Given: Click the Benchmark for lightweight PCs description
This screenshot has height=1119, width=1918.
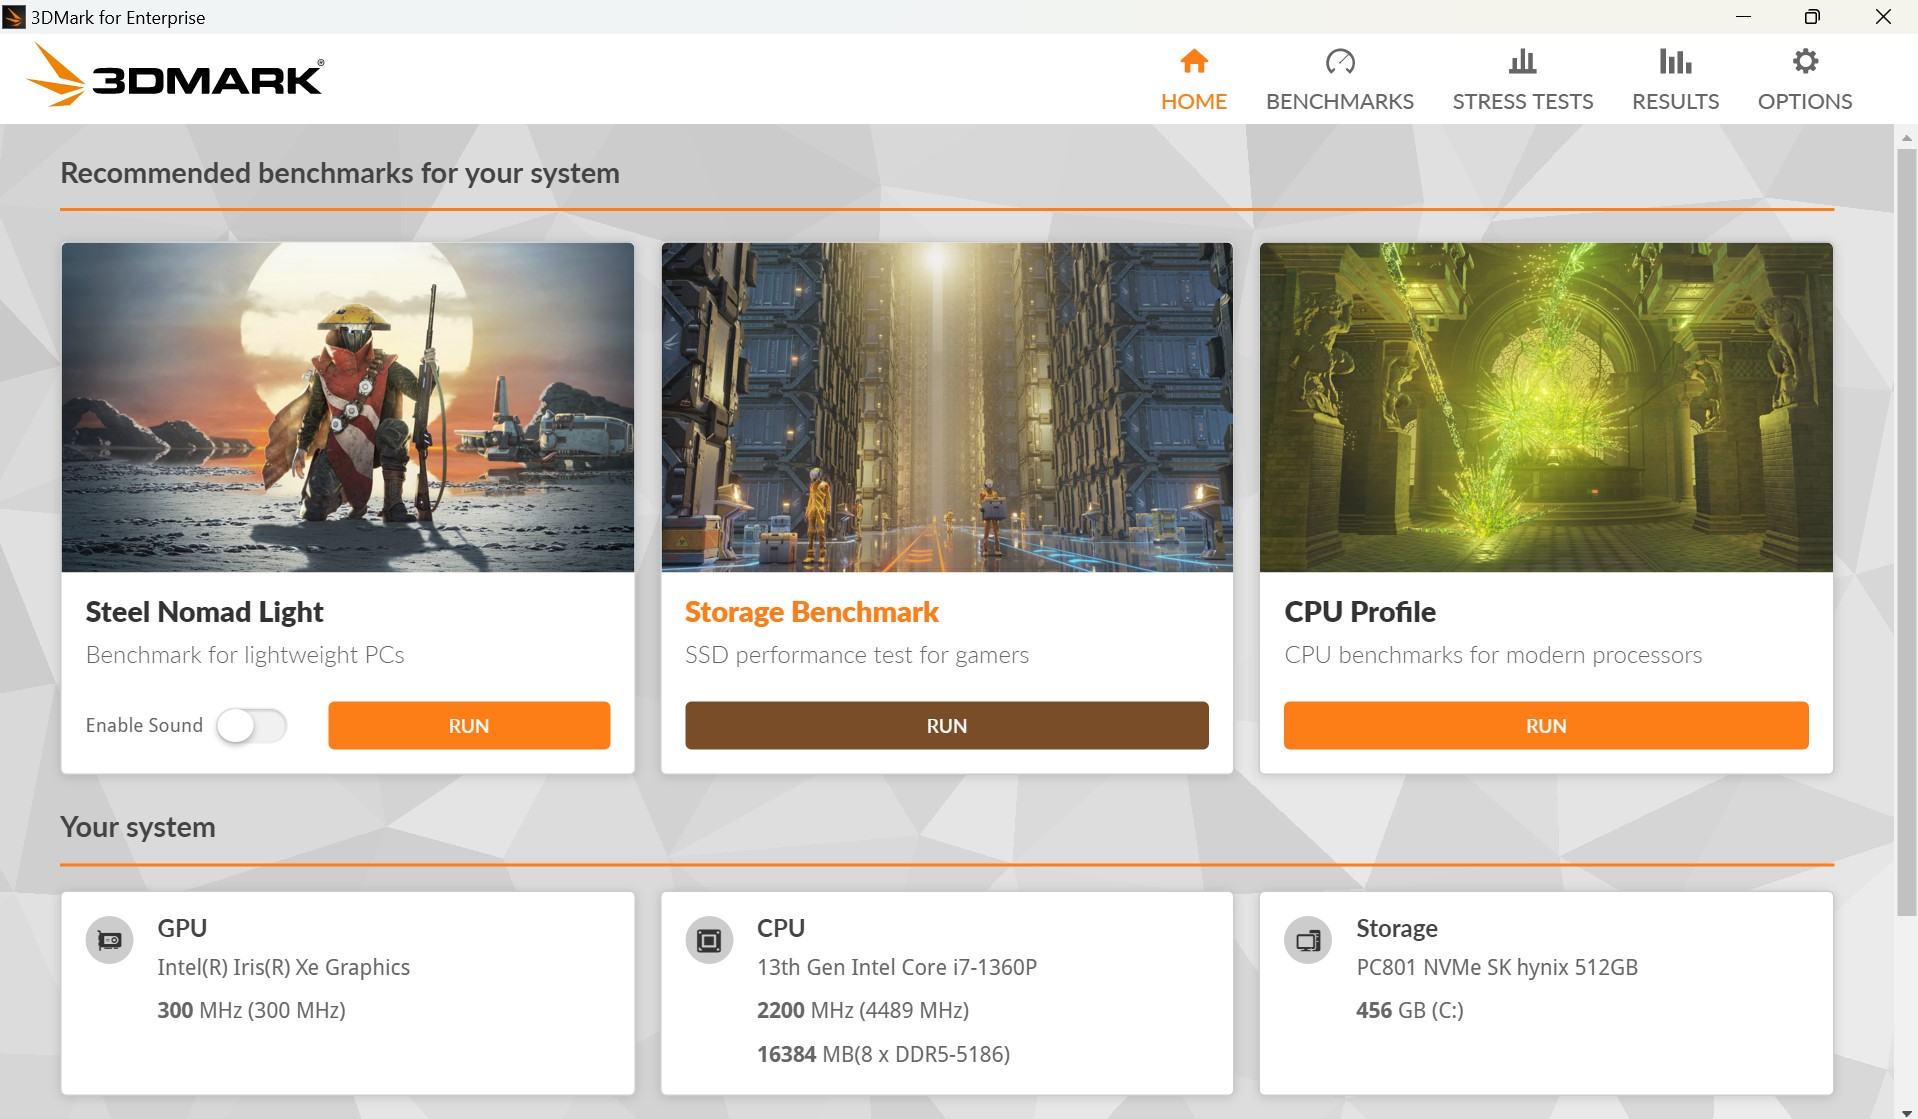Looking at the screenshot, I should click(245, 655).
